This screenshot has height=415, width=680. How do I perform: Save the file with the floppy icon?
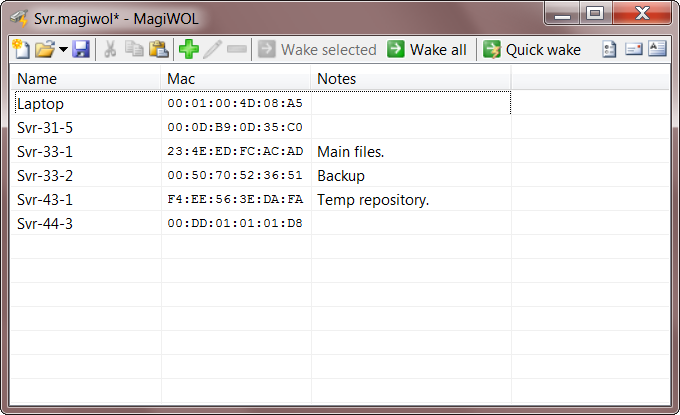pos(81,49)
